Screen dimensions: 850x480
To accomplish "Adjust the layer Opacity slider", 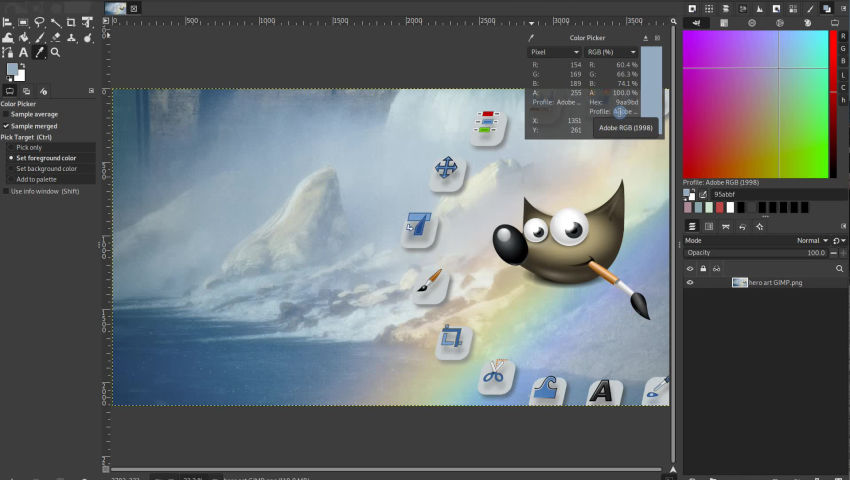I will (756, 253).
